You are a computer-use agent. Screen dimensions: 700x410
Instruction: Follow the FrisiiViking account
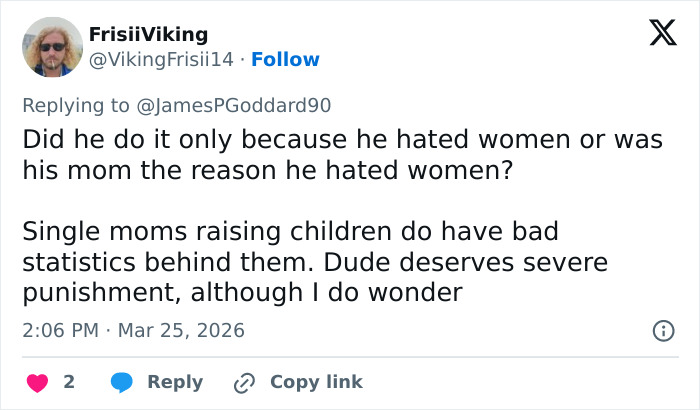pos(286,60)
